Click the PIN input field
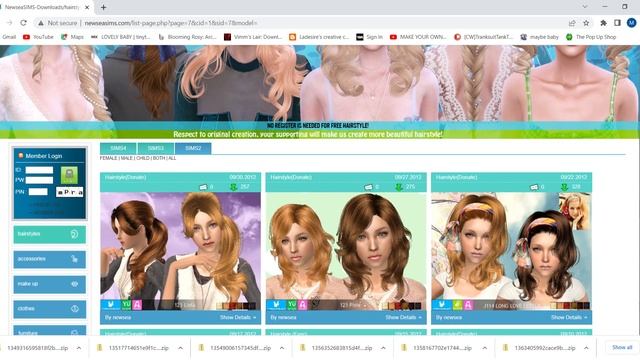Image resolution: width=640 pixels, height=360 pixels. coord(38,192)
